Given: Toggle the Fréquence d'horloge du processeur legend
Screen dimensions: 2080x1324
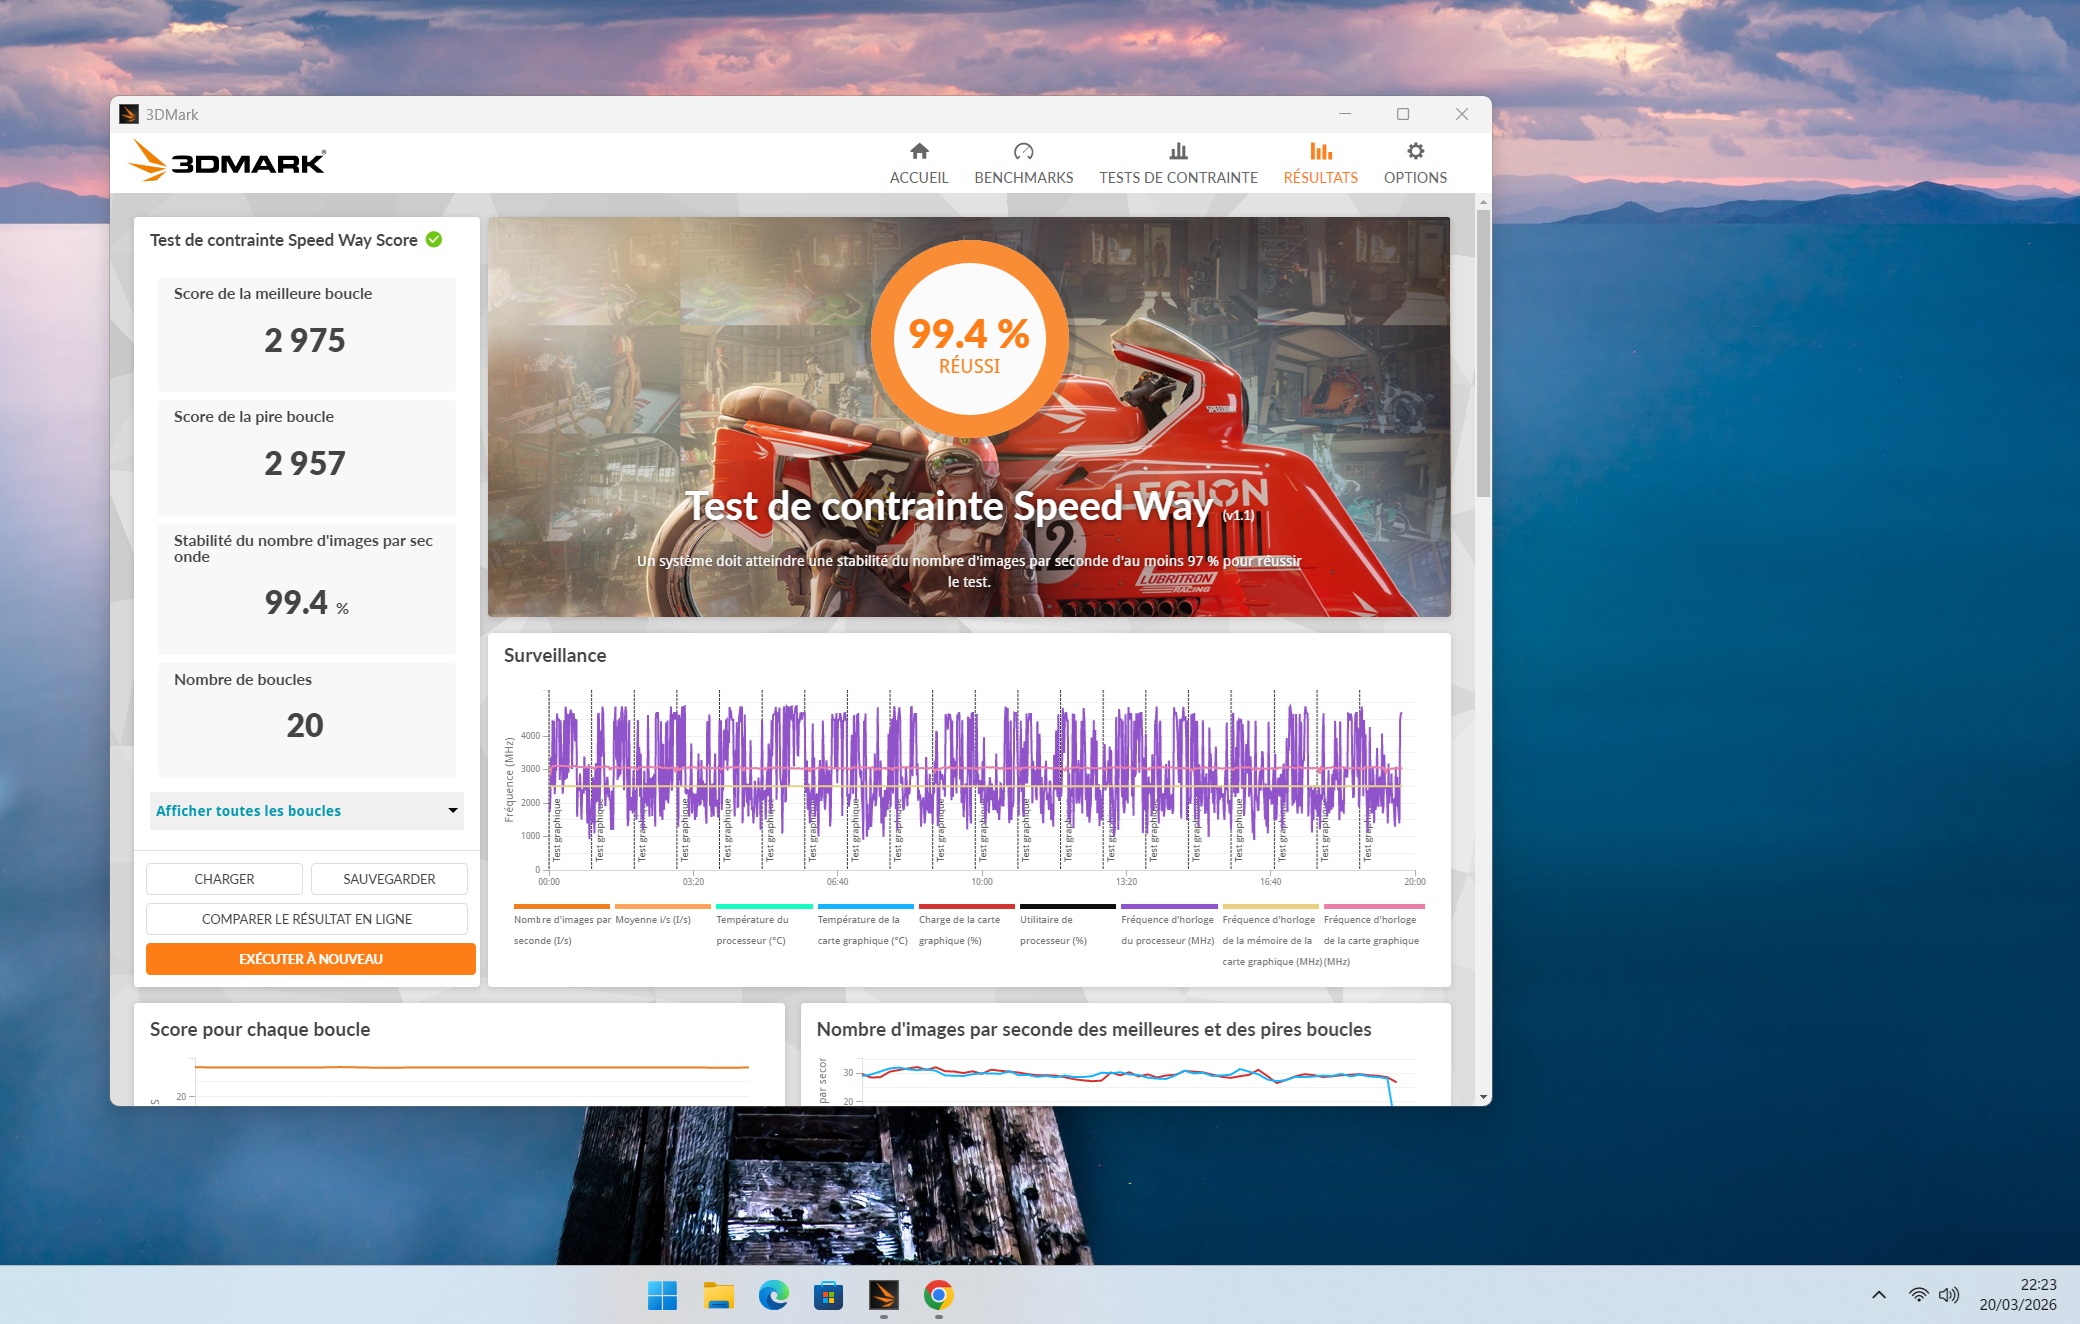Looking at the screenshot, I should point(1167,930).
